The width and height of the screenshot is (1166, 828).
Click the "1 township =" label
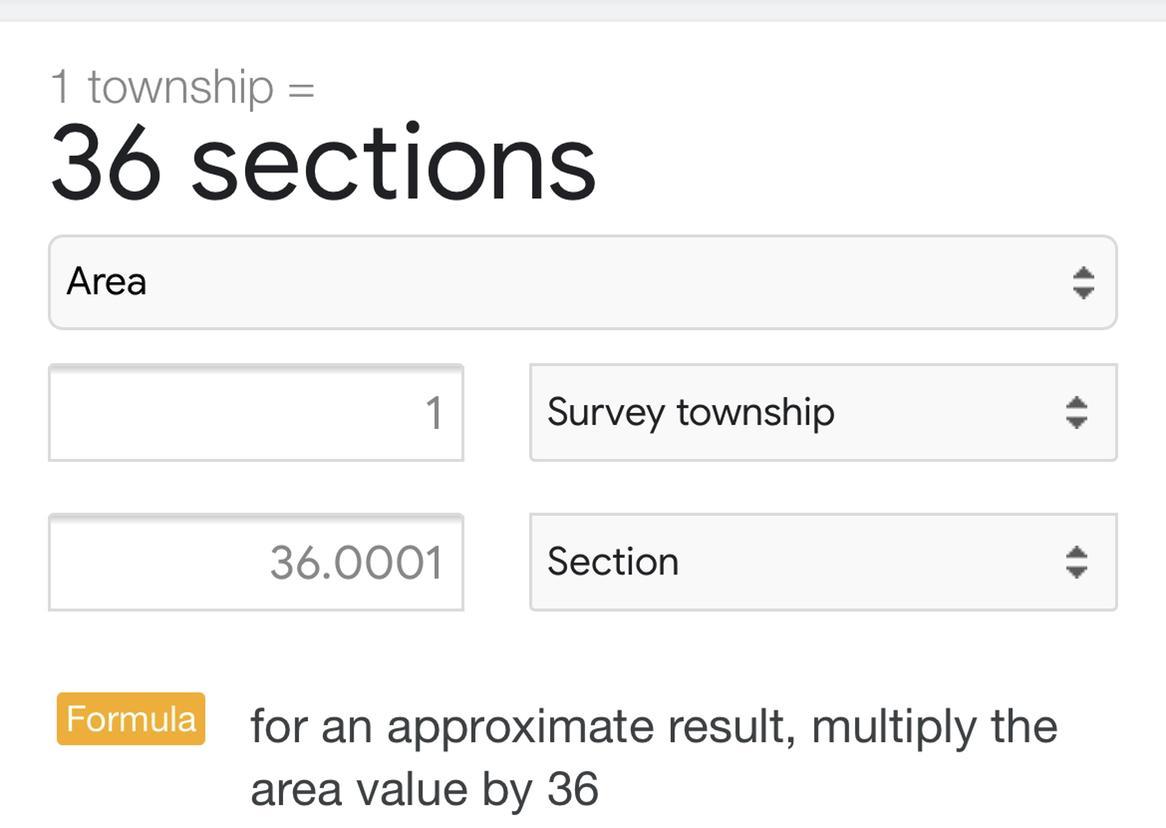tap(183, 87)
